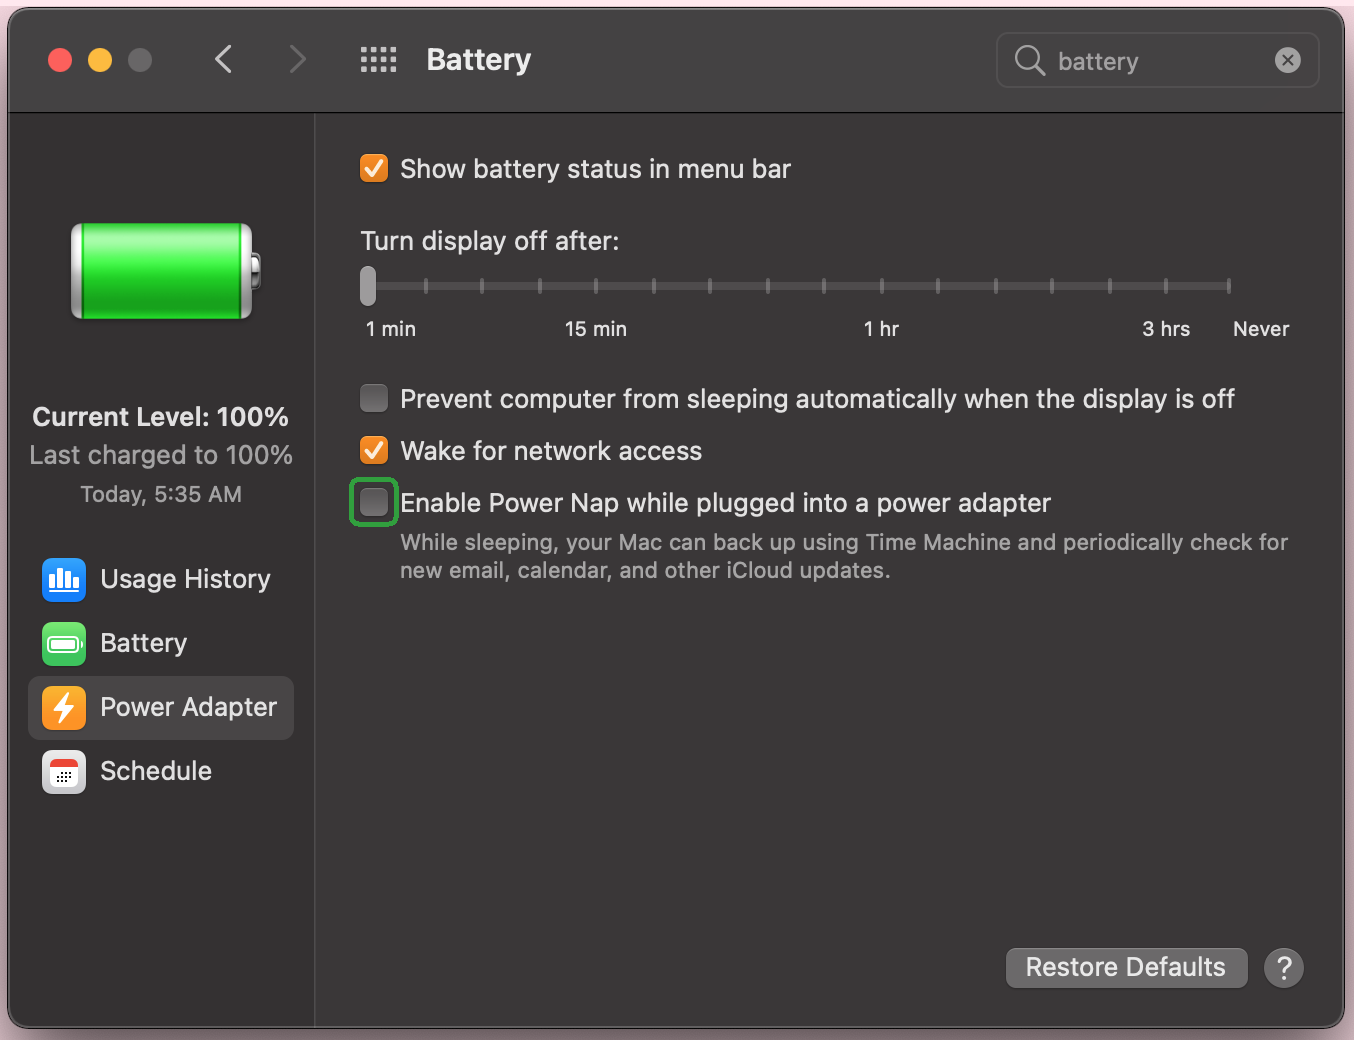Disable Wake for network access
The image size is (1354, 1040).
coord(374,451)
